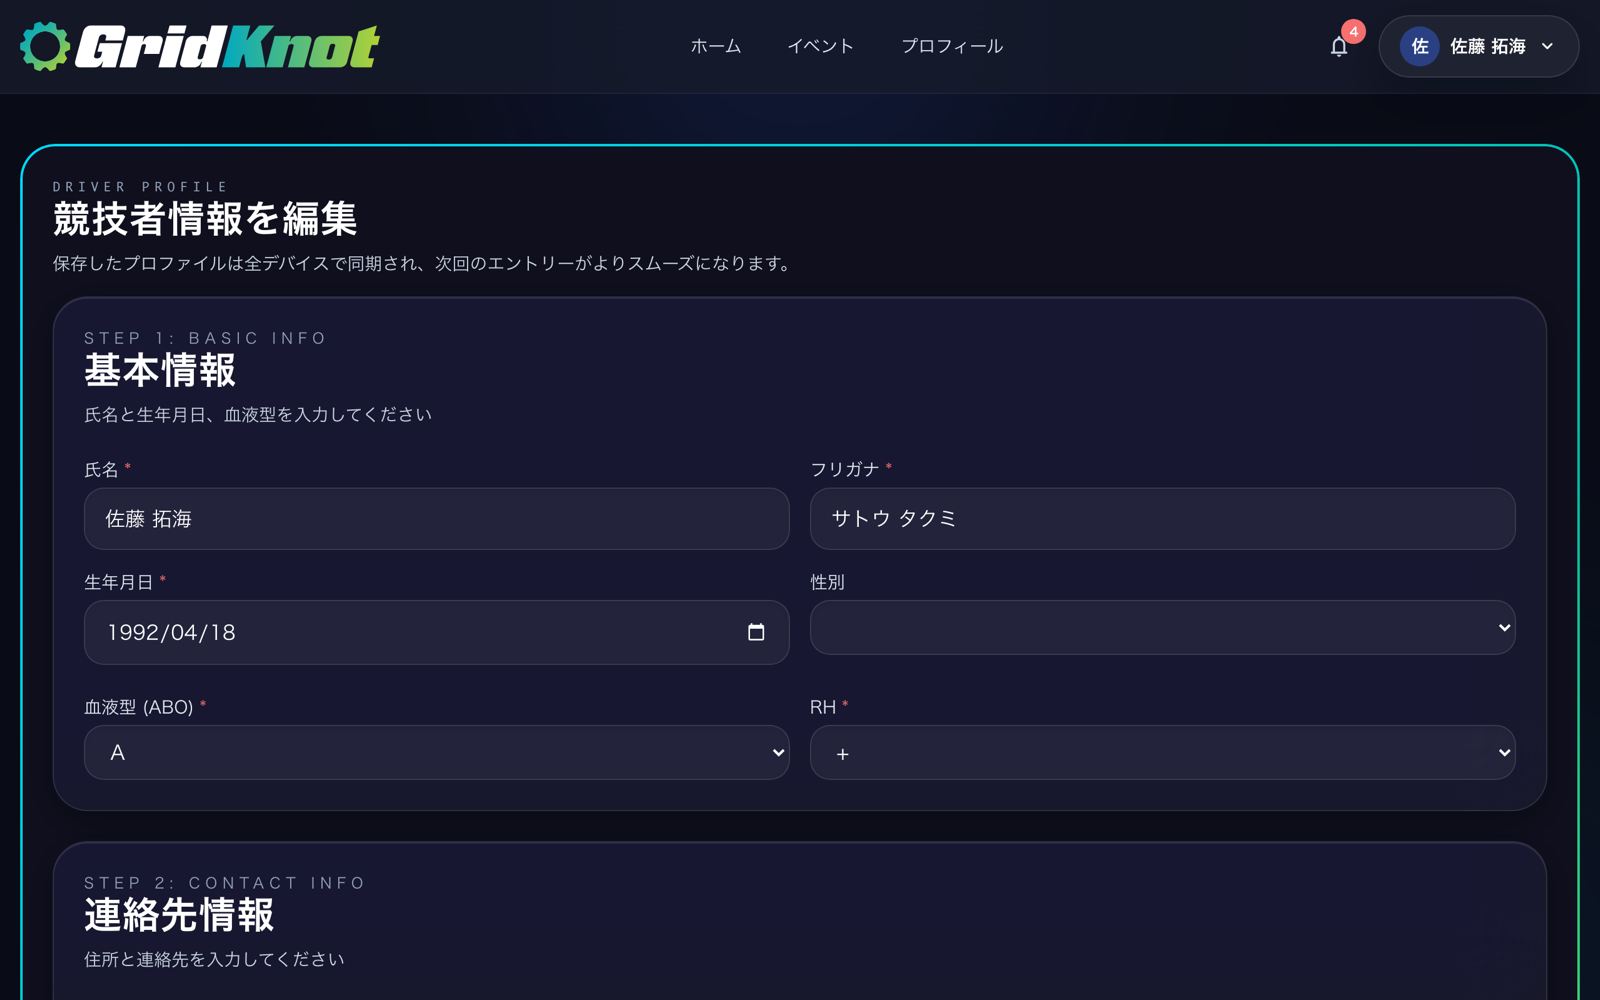Viewport: 1600px width, 1000px height.
Task: Click the 性別 field label
Action: (x=827, y=582)
